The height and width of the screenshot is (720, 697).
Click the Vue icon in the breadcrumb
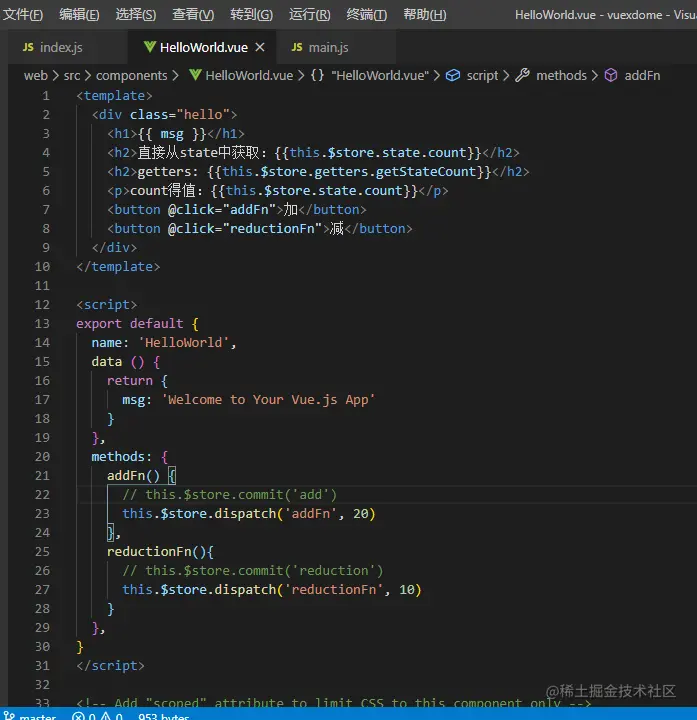(195, 75)
